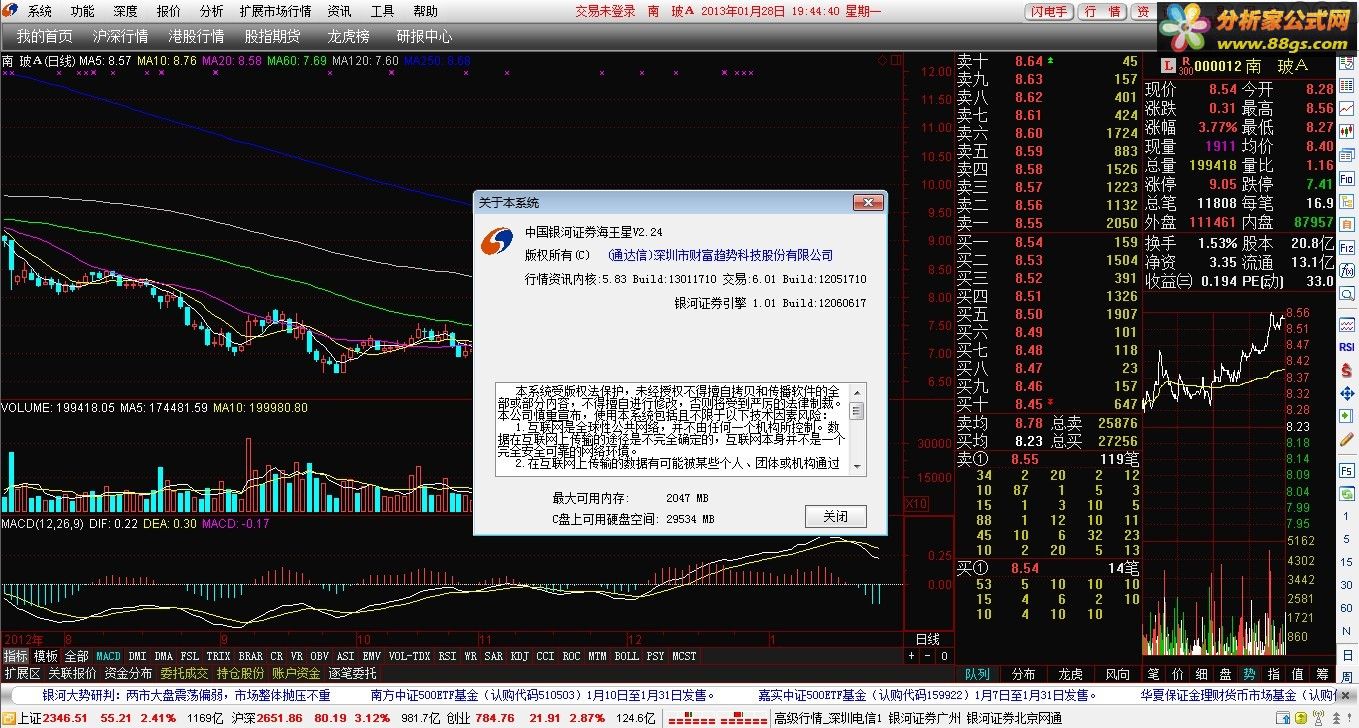Image resolution: width=1359 pixels, height=728 pixels.
Task: Select the MACD indicator tab
Action: point(108,656)
